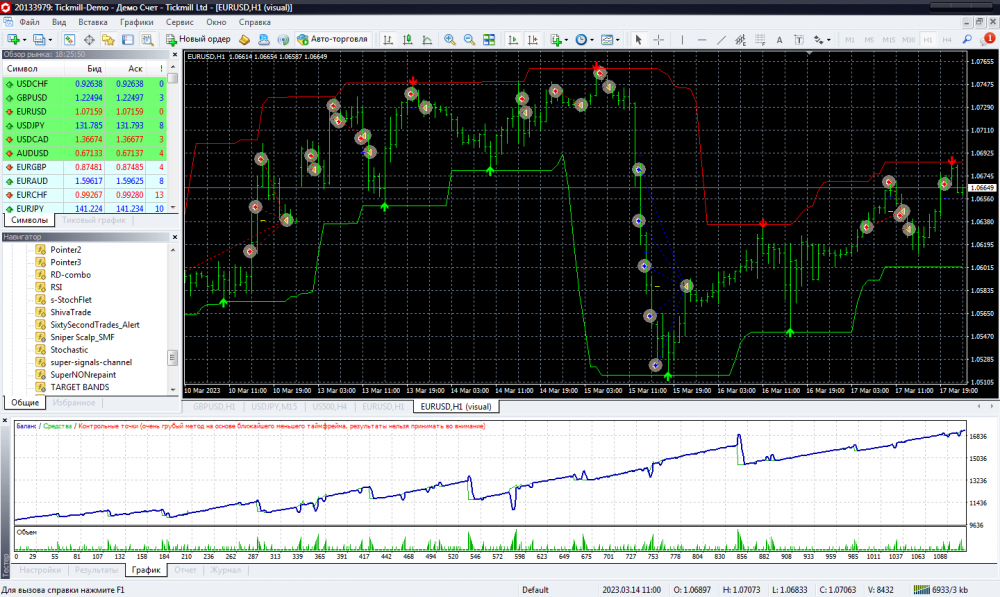The height and width of the screenshot is (597, 1000).
Task: Toggle Авто-торговля auto trading
Action: (332, 40)
